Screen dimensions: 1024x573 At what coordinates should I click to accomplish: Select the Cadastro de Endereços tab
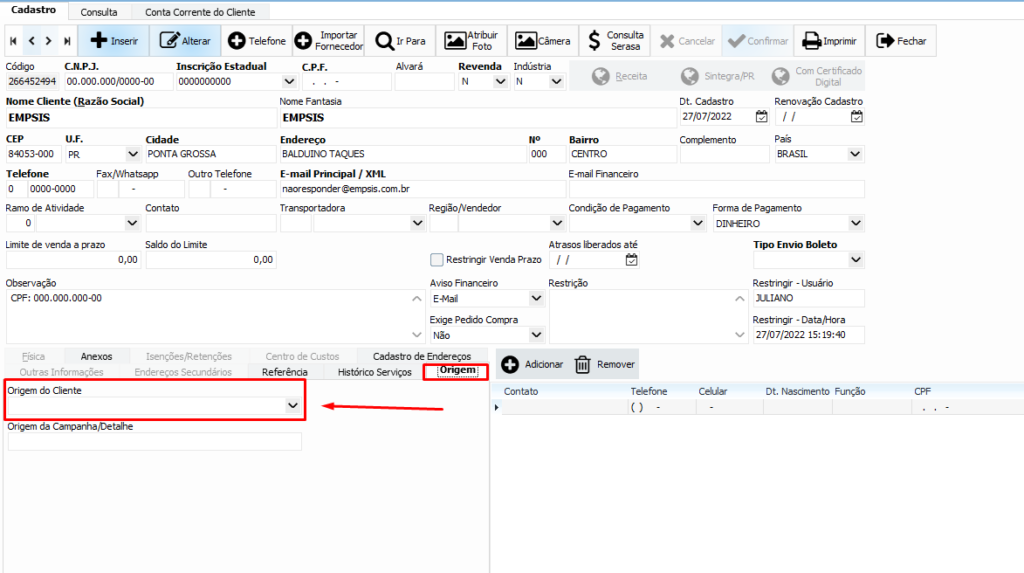coord(421,356)
